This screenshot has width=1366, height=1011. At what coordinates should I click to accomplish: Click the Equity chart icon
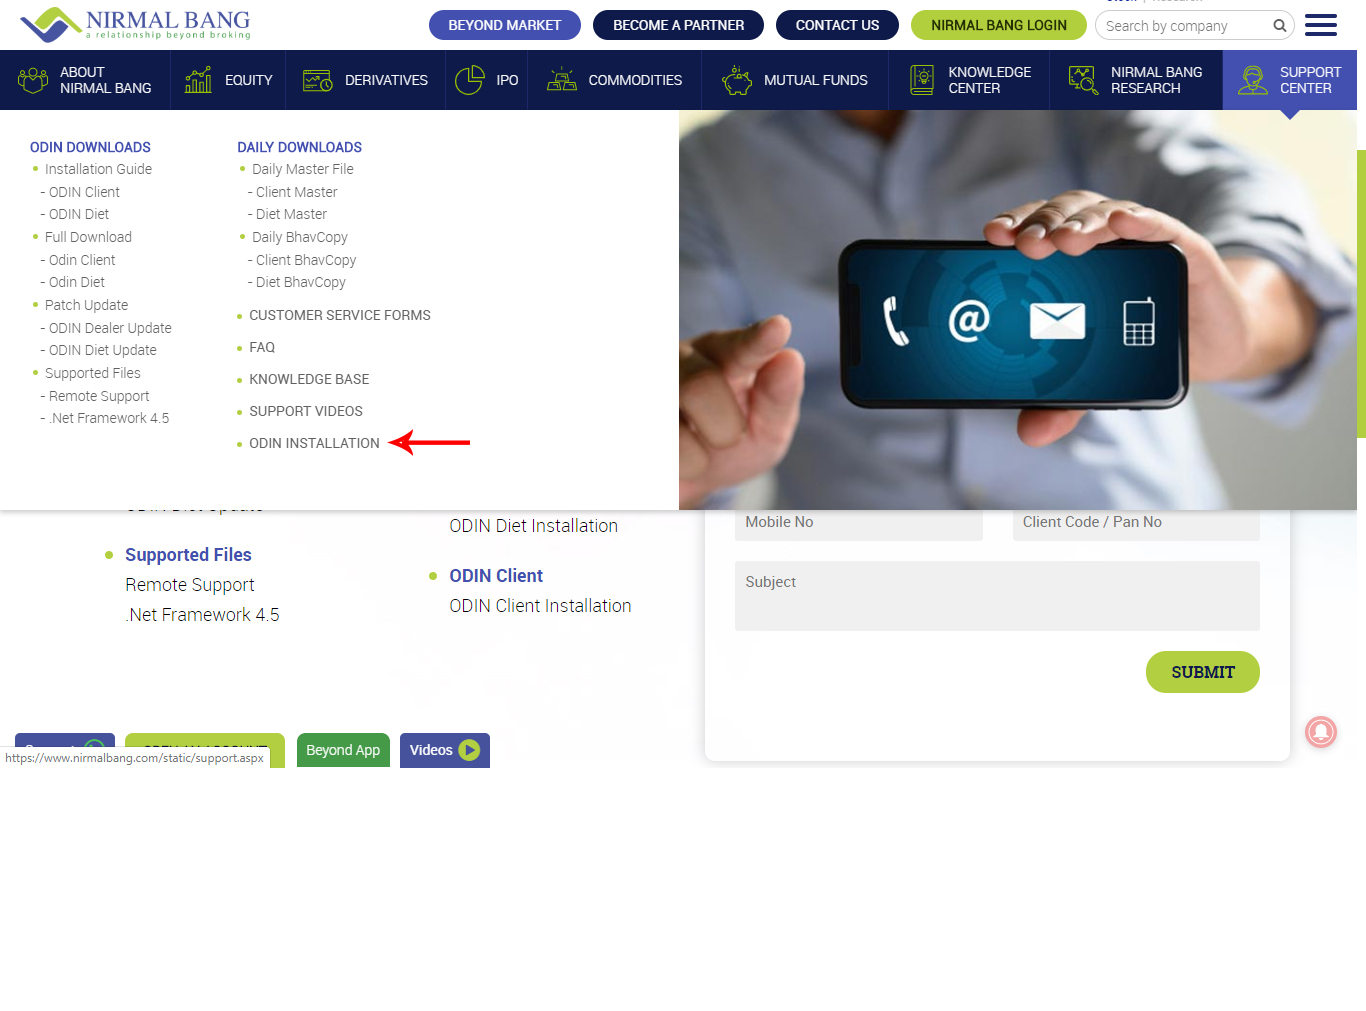198,80
